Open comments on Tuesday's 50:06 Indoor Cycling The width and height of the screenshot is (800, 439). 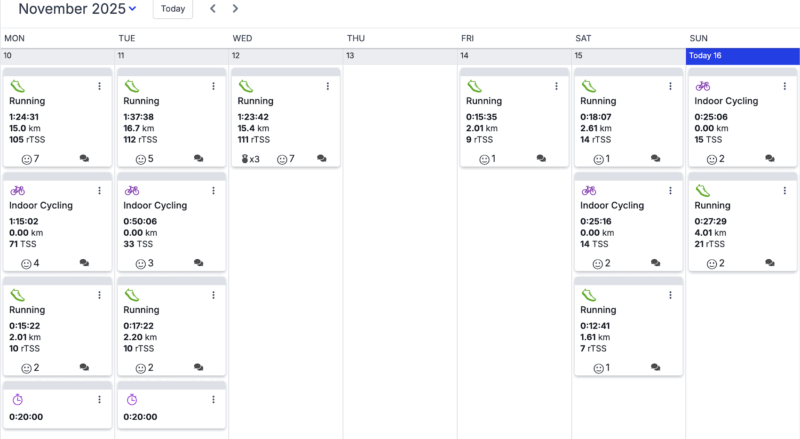click(x=198, y=263)
